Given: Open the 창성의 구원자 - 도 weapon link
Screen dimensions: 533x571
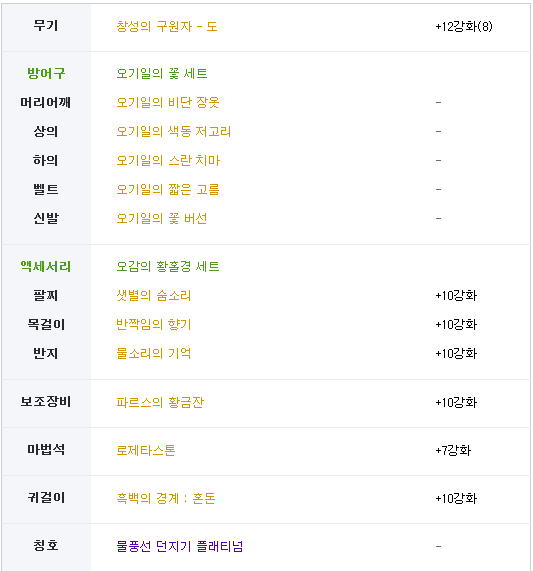Looking at the screenshot, I should (x=167, y=27).
